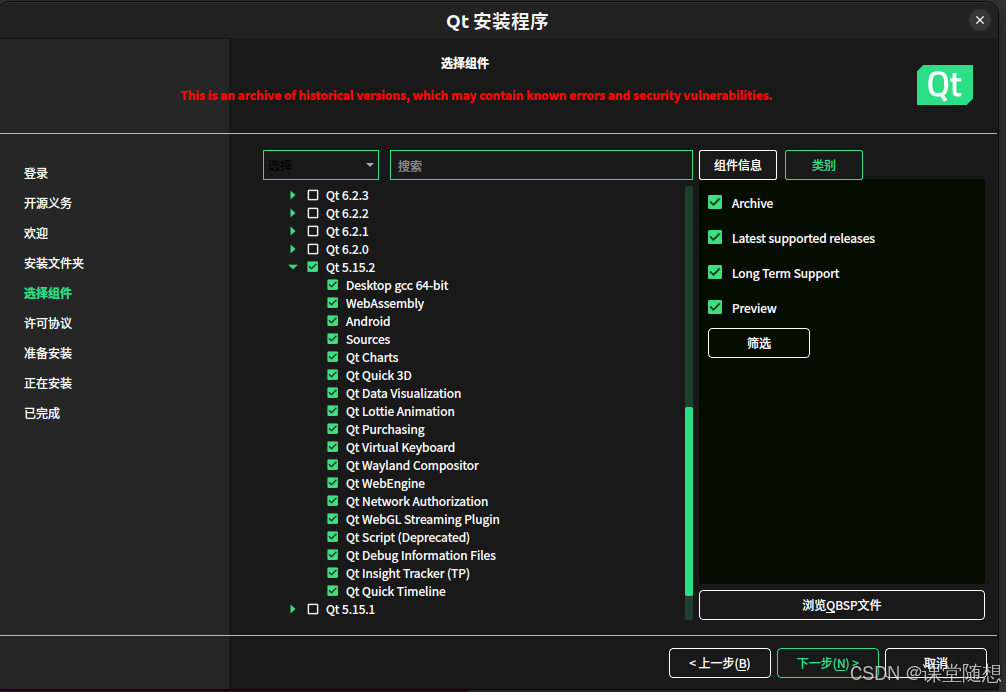Viewport: 1006px width, 692px height.
Task: Select 已完成 step in sidebar
Action: coord(42,414)
